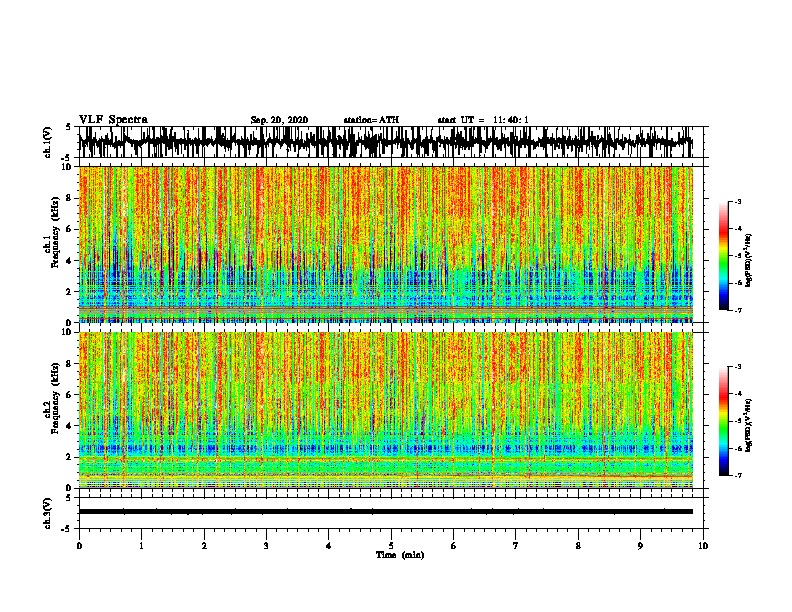Click time axis tick label '10'
The width and height of the screenshot is (792, 612).
coord(703,546)
